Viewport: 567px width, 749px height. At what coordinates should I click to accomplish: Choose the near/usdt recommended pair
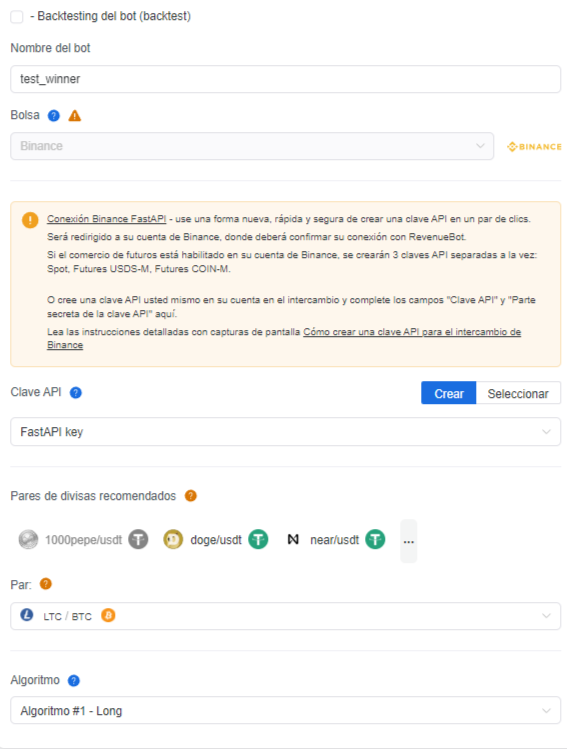(x=336, y=540)
